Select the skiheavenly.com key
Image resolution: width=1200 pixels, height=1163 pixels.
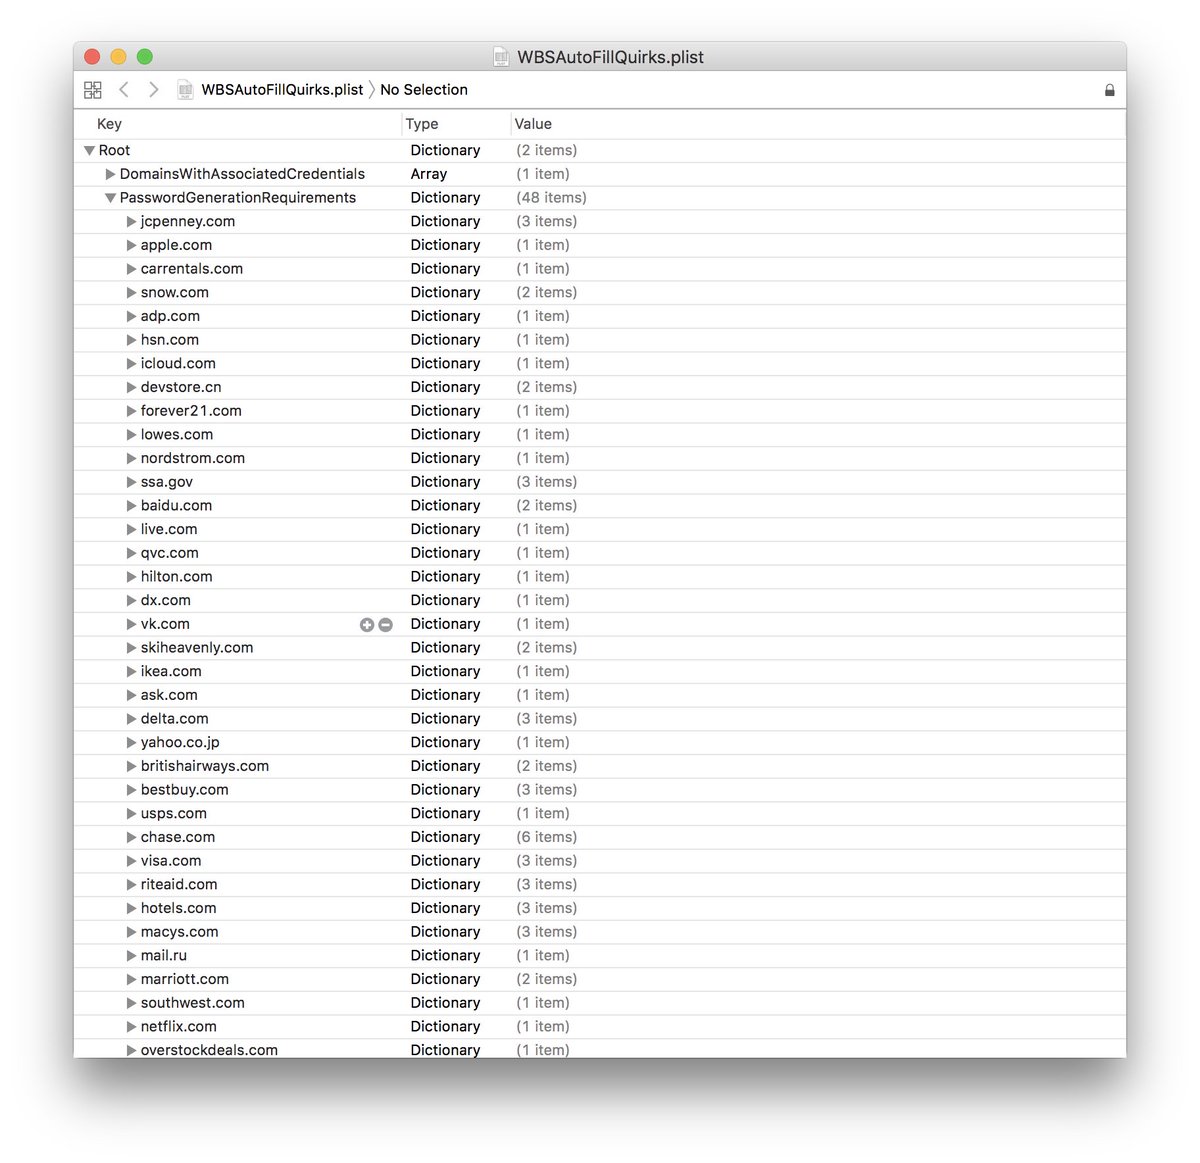(x=197, y=648)
